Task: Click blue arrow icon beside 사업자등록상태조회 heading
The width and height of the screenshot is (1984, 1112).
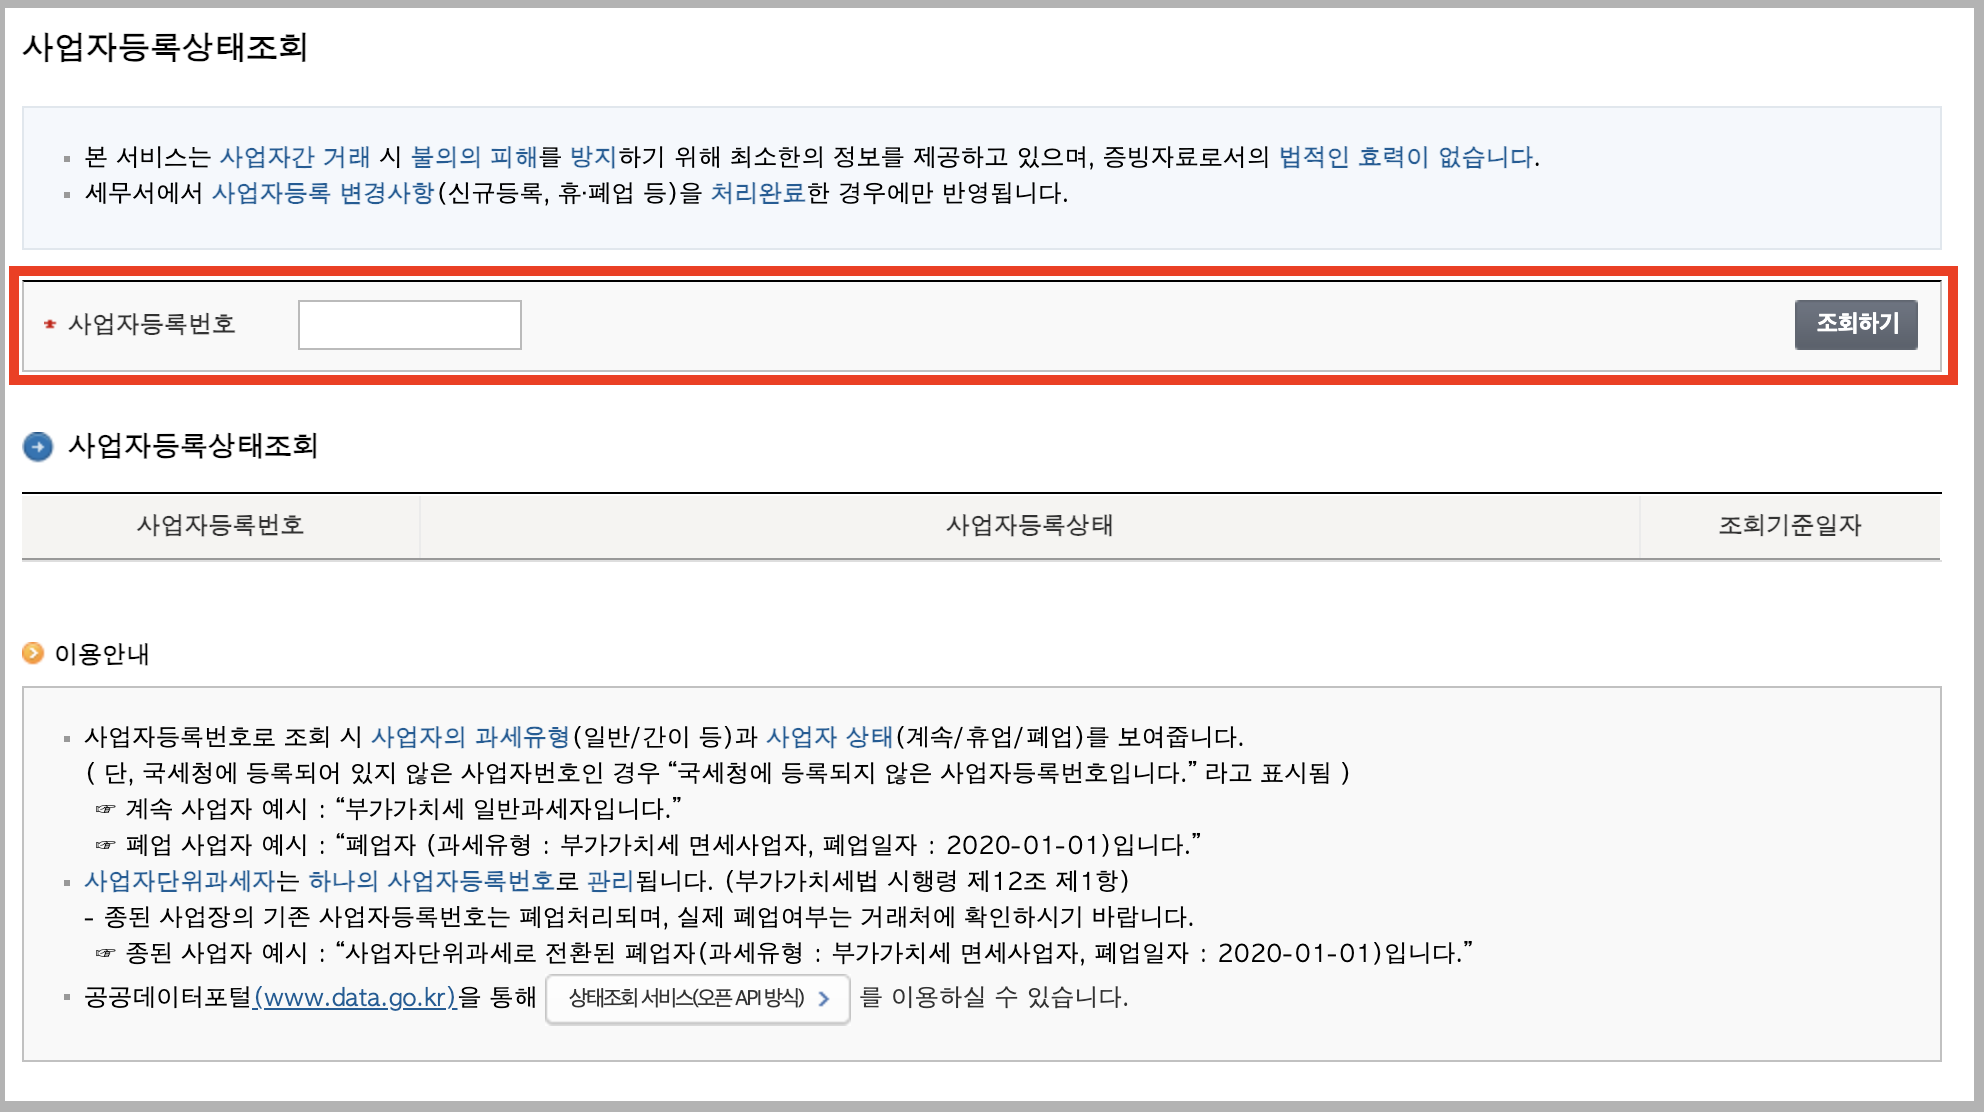Action: click(38, 446)
